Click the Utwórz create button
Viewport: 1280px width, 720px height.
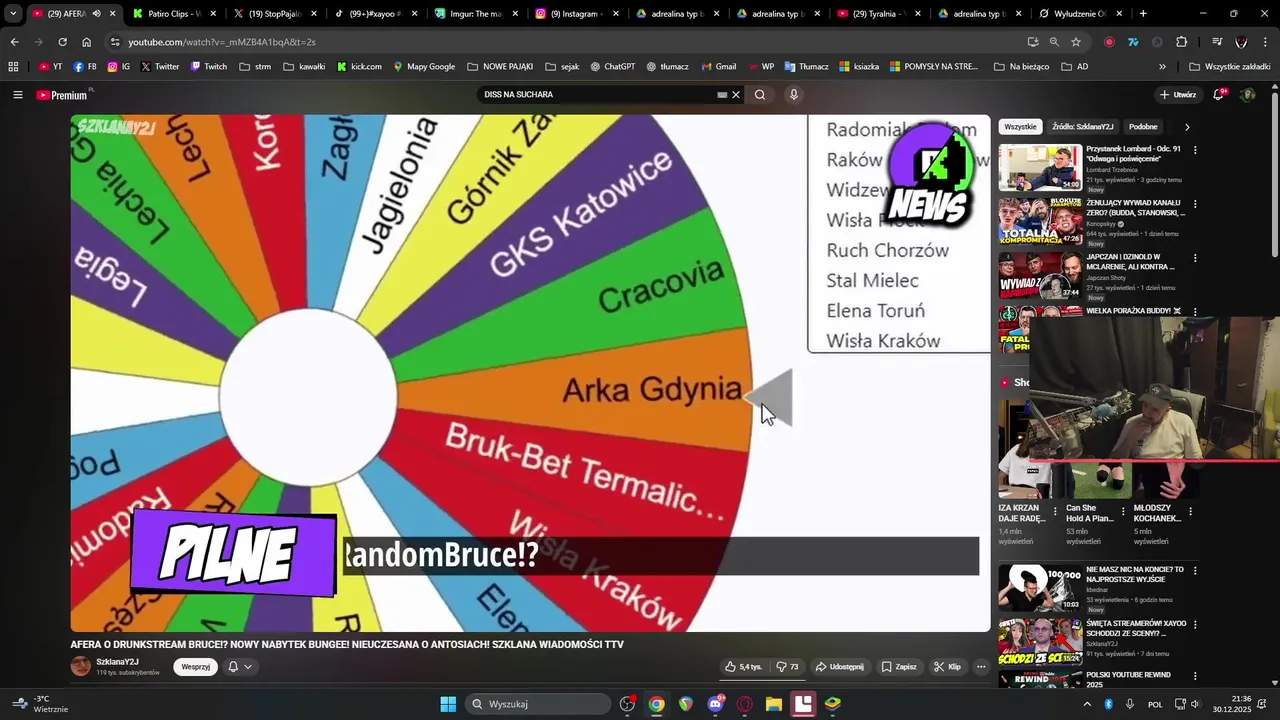(x=1178, y=95)
